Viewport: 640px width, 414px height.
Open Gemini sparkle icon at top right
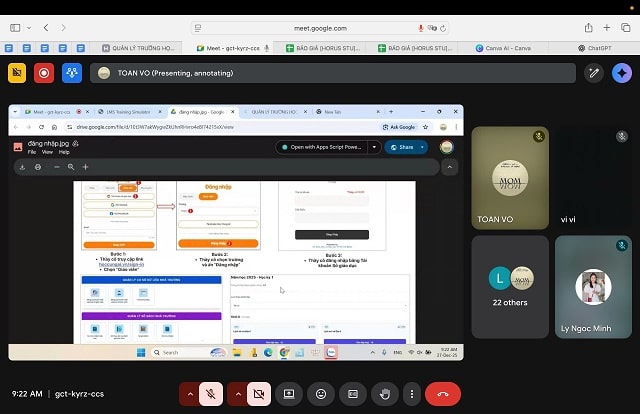click(621, 72)
